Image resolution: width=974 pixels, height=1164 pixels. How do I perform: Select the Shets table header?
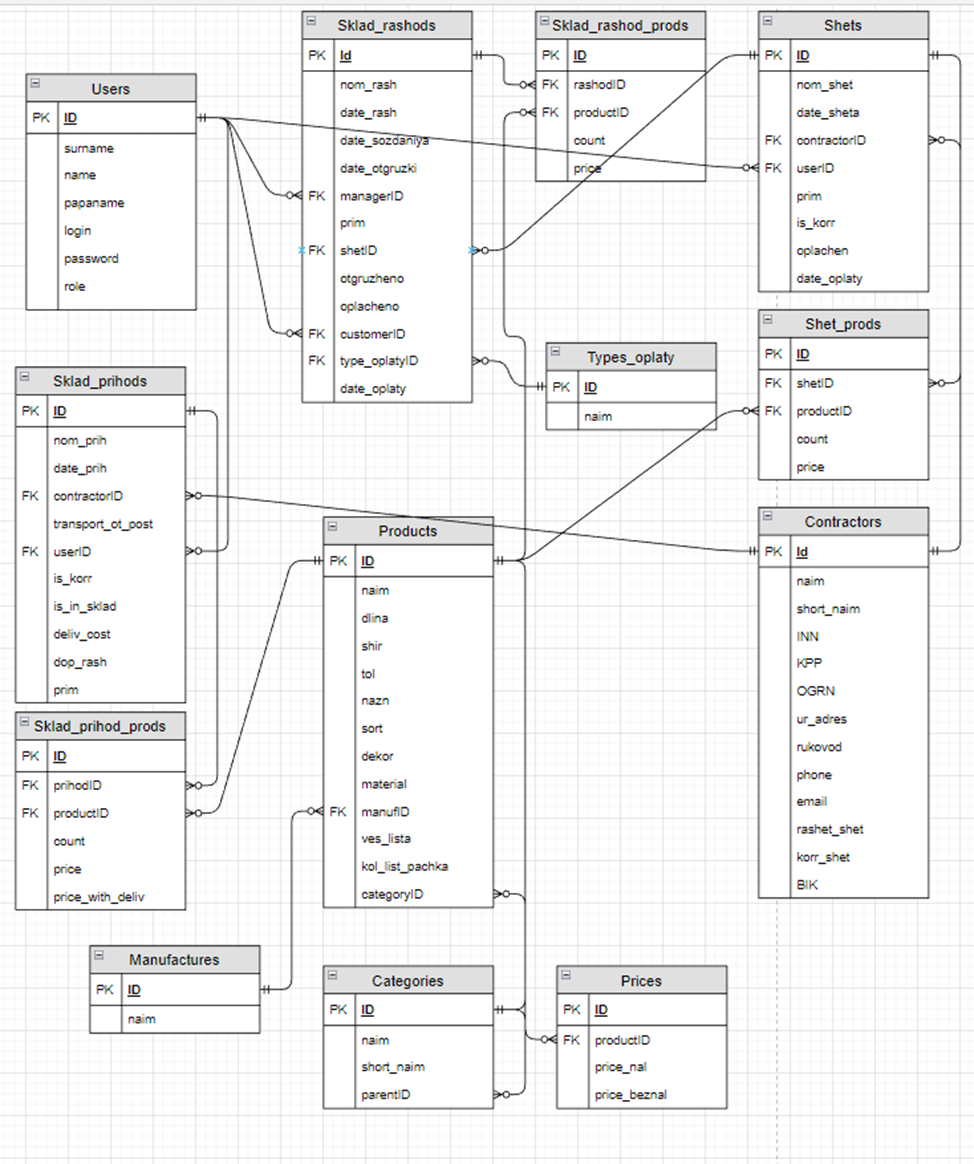(x=843, y=25)
